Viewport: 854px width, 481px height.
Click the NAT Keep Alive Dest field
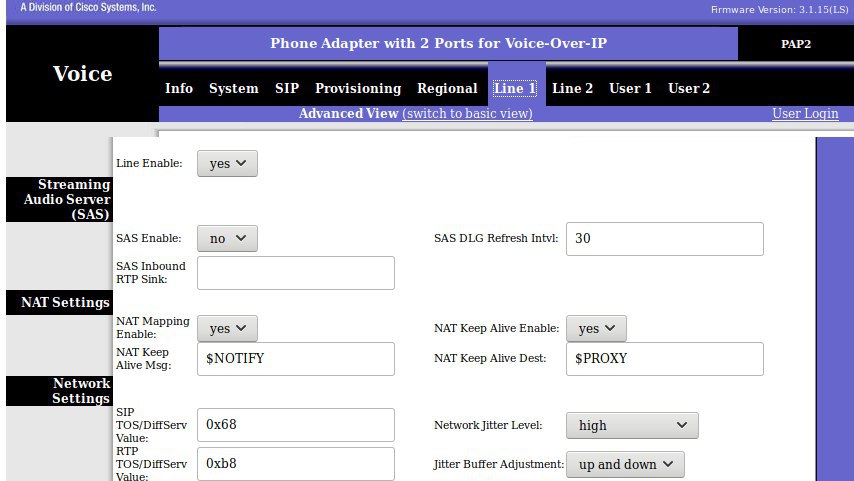pos(665,359)
